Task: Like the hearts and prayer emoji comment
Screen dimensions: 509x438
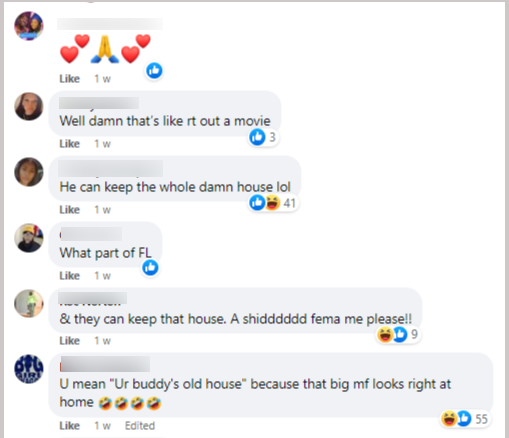Action: (x=69, y=79)
